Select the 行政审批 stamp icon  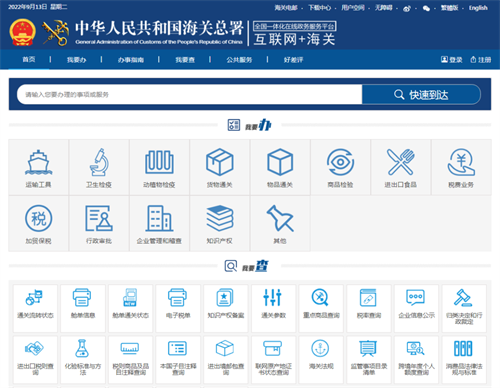[x=99, y=218]
